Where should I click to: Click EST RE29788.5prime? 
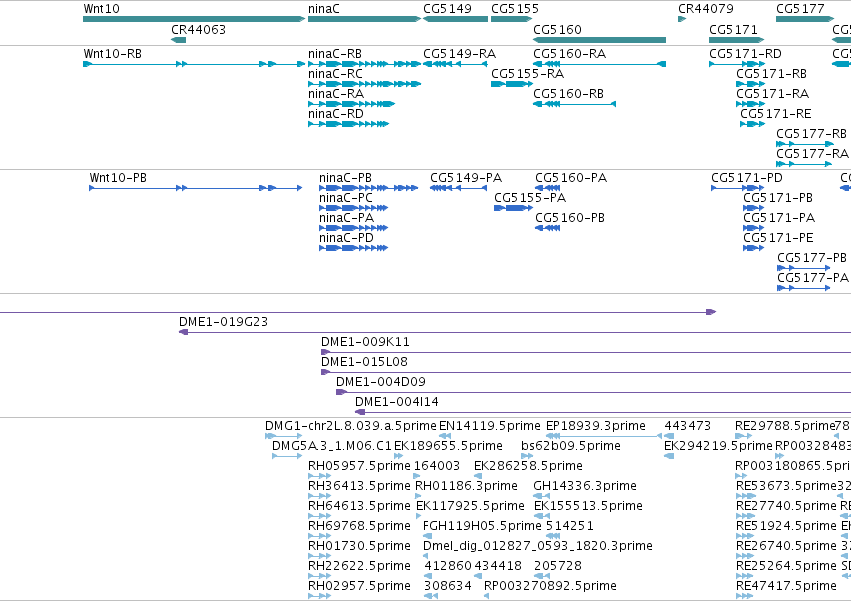pyautogui.click(x=744, y=436)
